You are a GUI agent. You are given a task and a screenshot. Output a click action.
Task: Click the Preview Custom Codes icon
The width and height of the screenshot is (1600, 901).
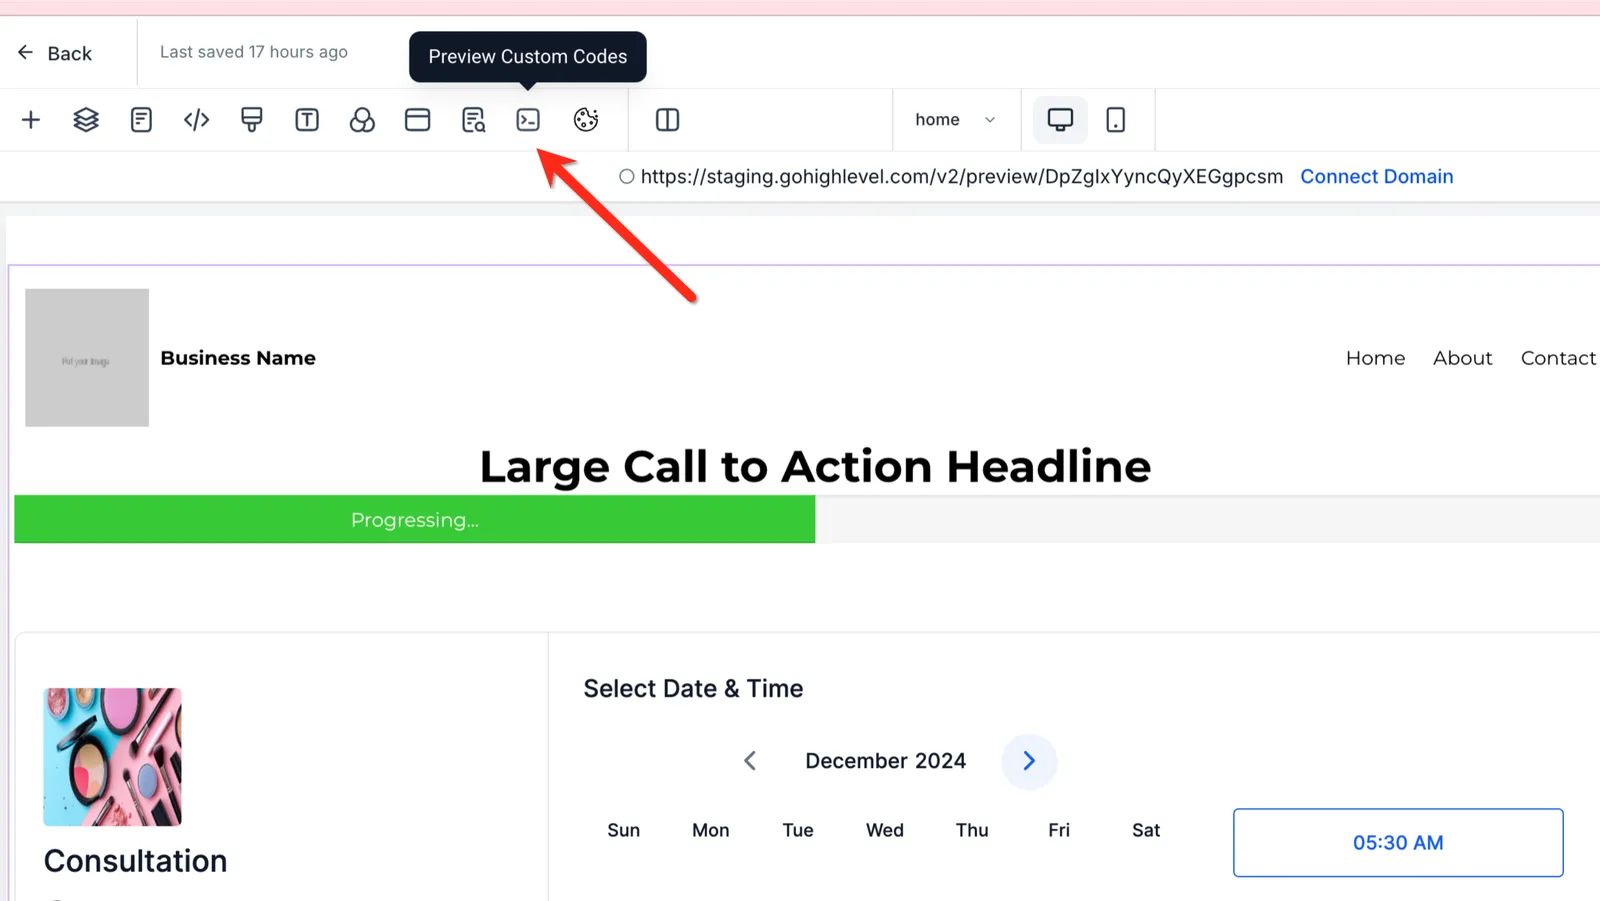[x=528, y=120]
